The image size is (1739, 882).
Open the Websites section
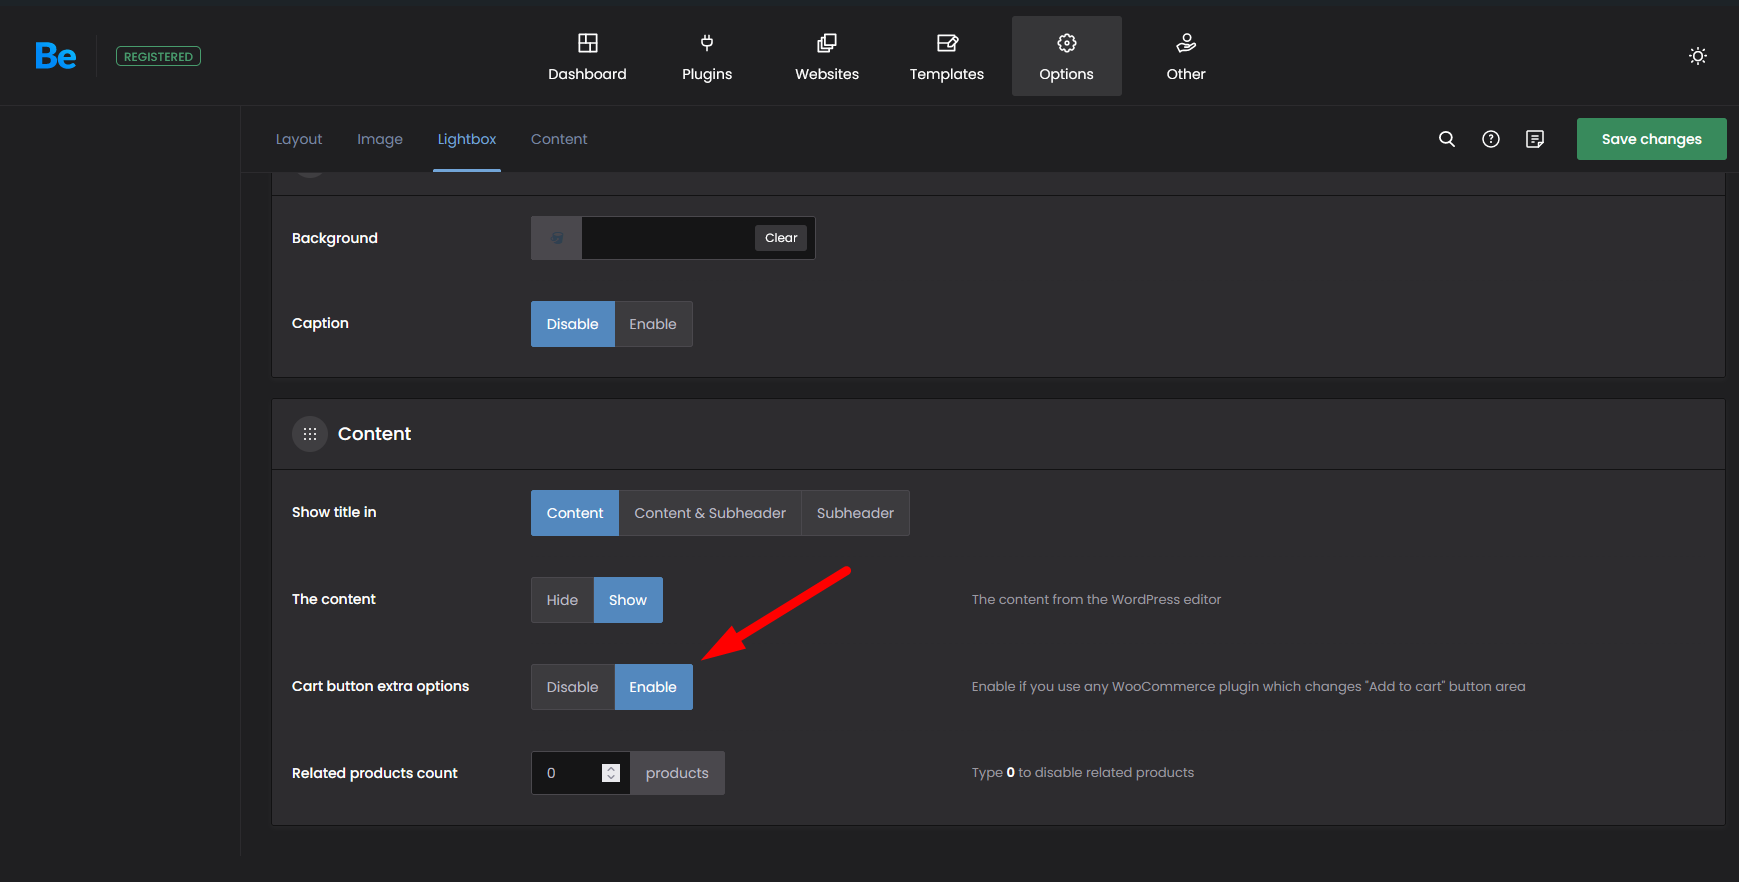point(827,56)
